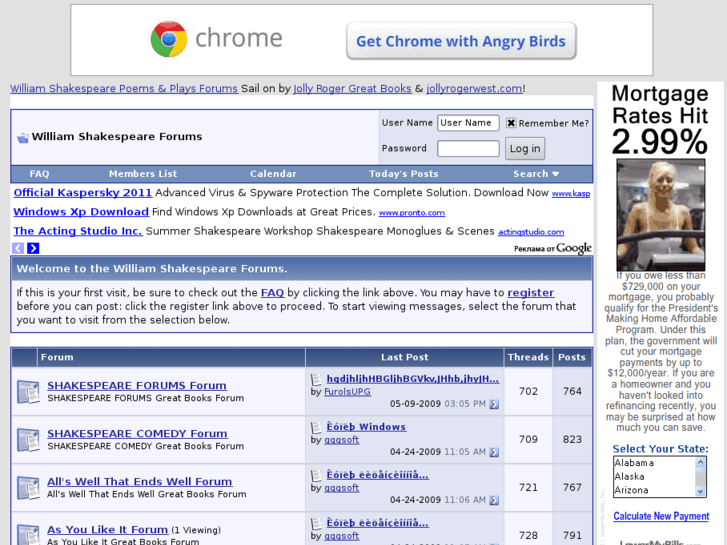This screenshot has width=727, height=545.
Task: Click the William Shakespeare Forums folder icon
Action: tap(23, 138)
